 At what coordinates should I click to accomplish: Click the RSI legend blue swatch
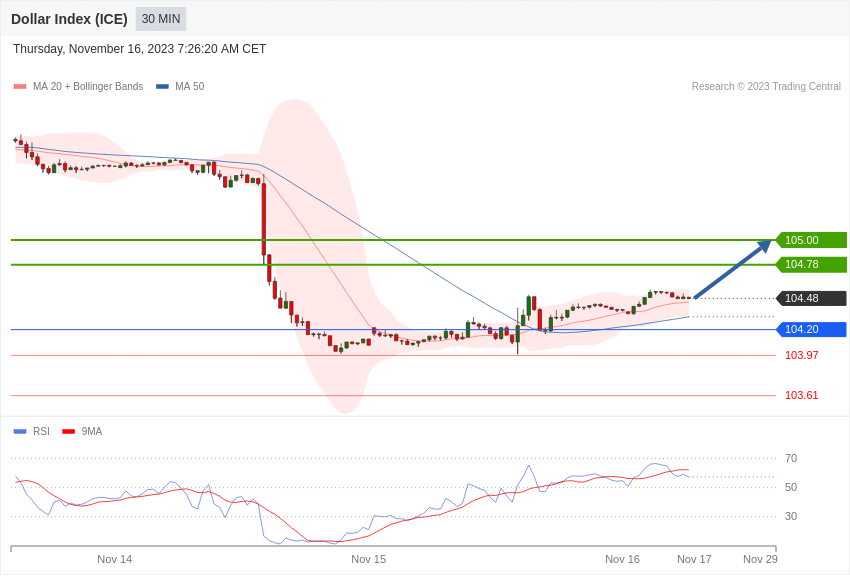[20, 431]
